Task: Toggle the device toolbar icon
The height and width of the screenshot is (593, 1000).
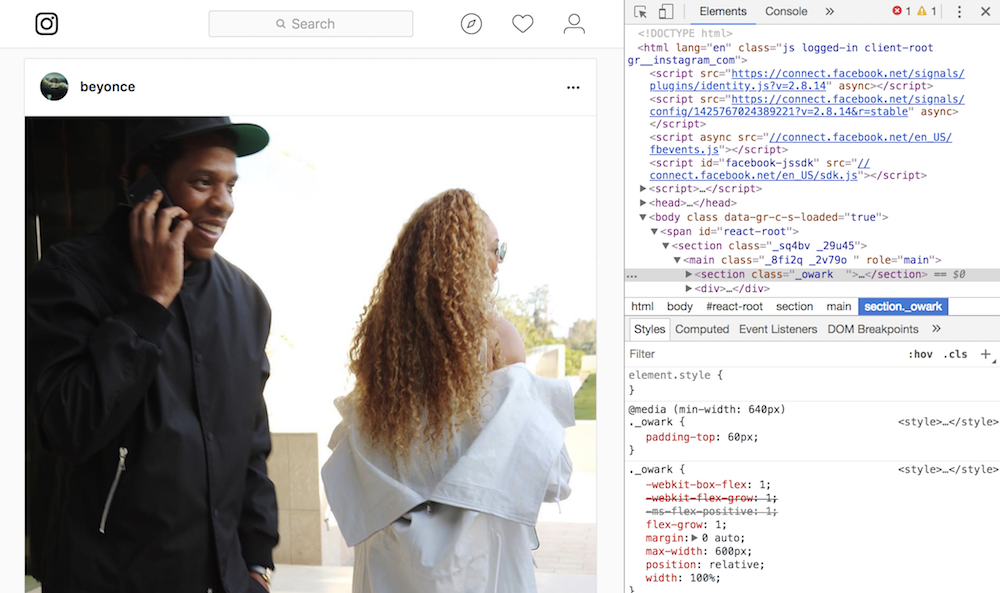Action: [666, 11]
